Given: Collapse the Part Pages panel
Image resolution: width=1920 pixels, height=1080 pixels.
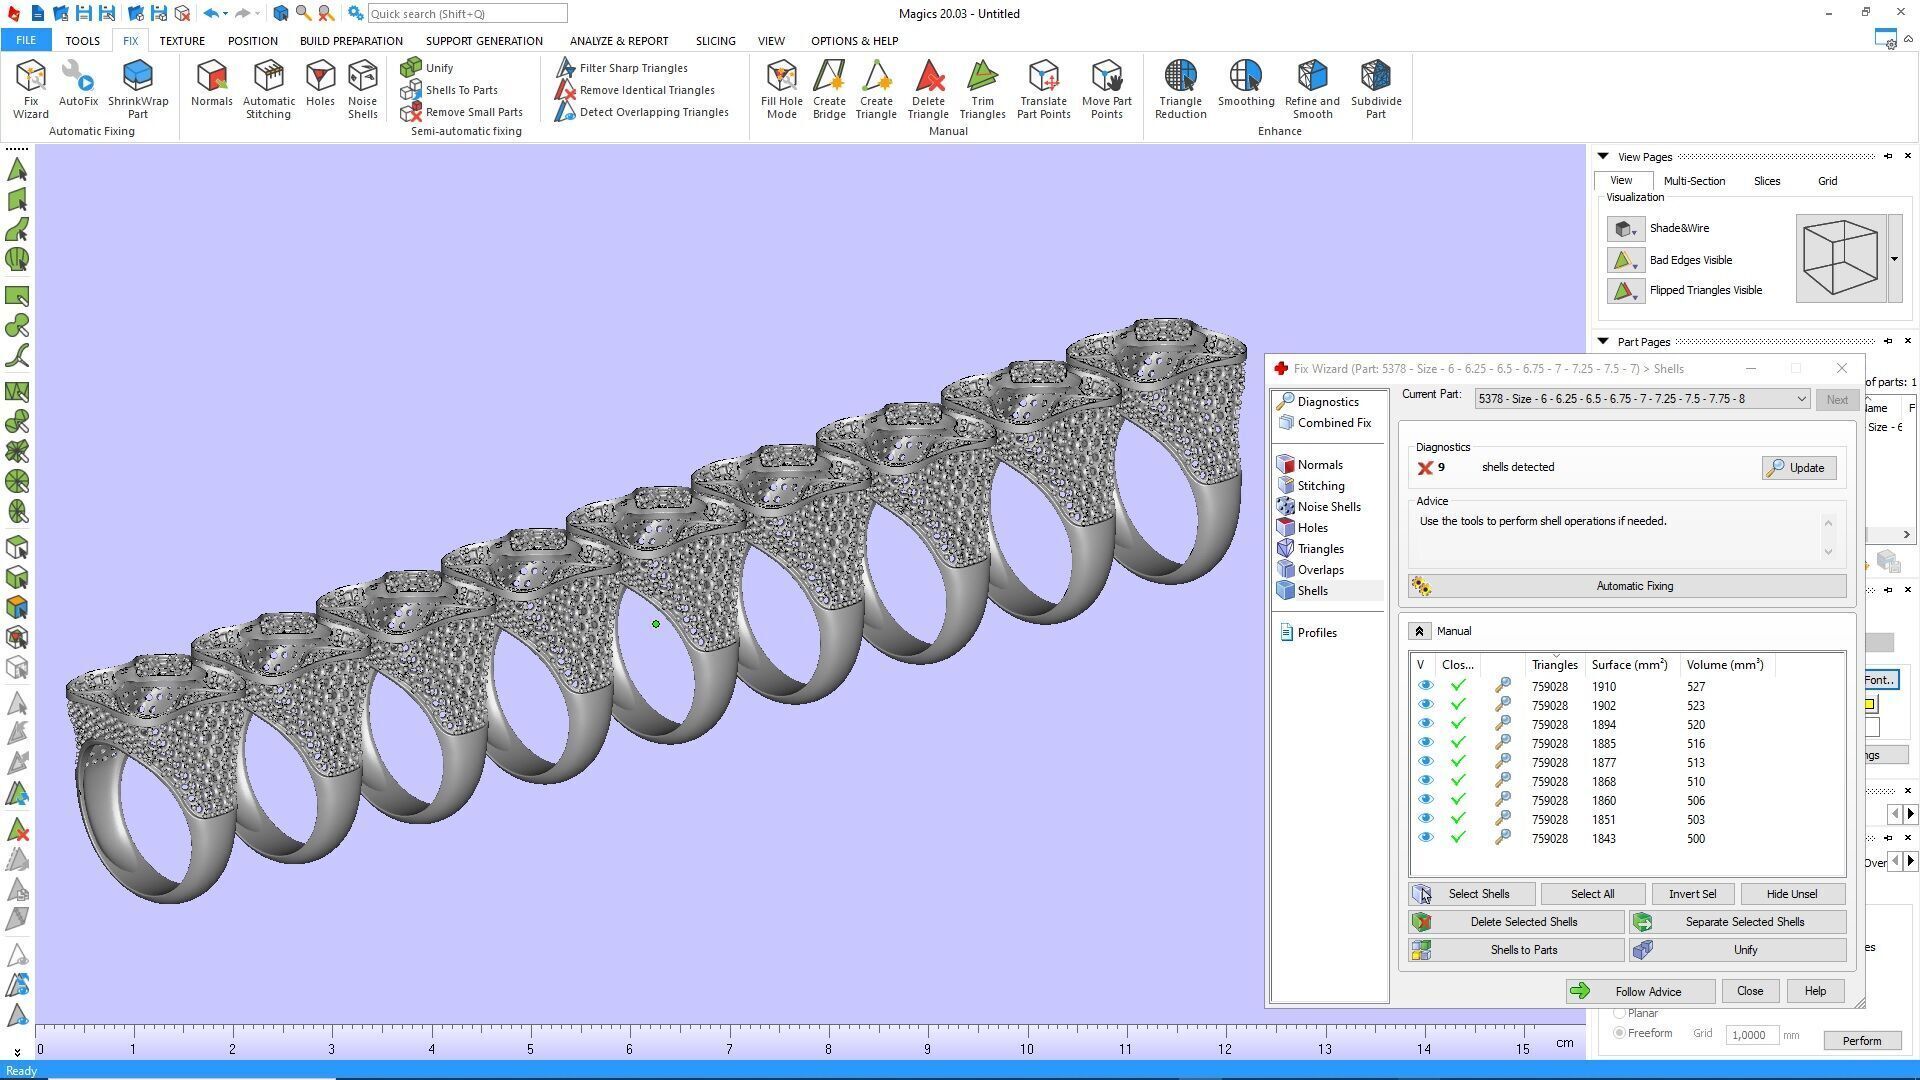Looking at the screenshot, I should tap(1603, 342).
